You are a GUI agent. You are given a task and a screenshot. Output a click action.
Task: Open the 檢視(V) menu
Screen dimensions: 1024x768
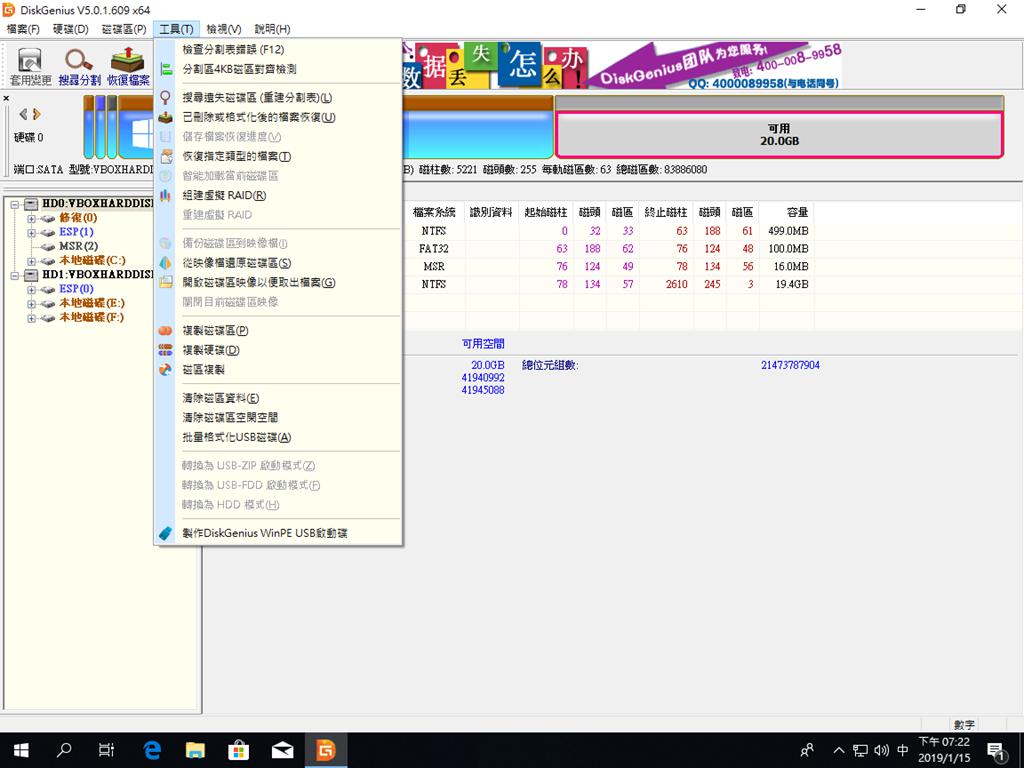pyautogui.click(x=224, y=29)
